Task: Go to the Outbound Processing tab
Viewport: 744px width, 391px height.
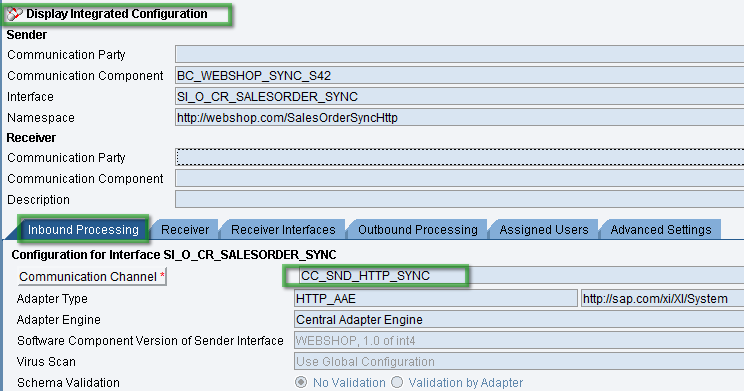Action: pyautogui.click(x=418, y=230)
